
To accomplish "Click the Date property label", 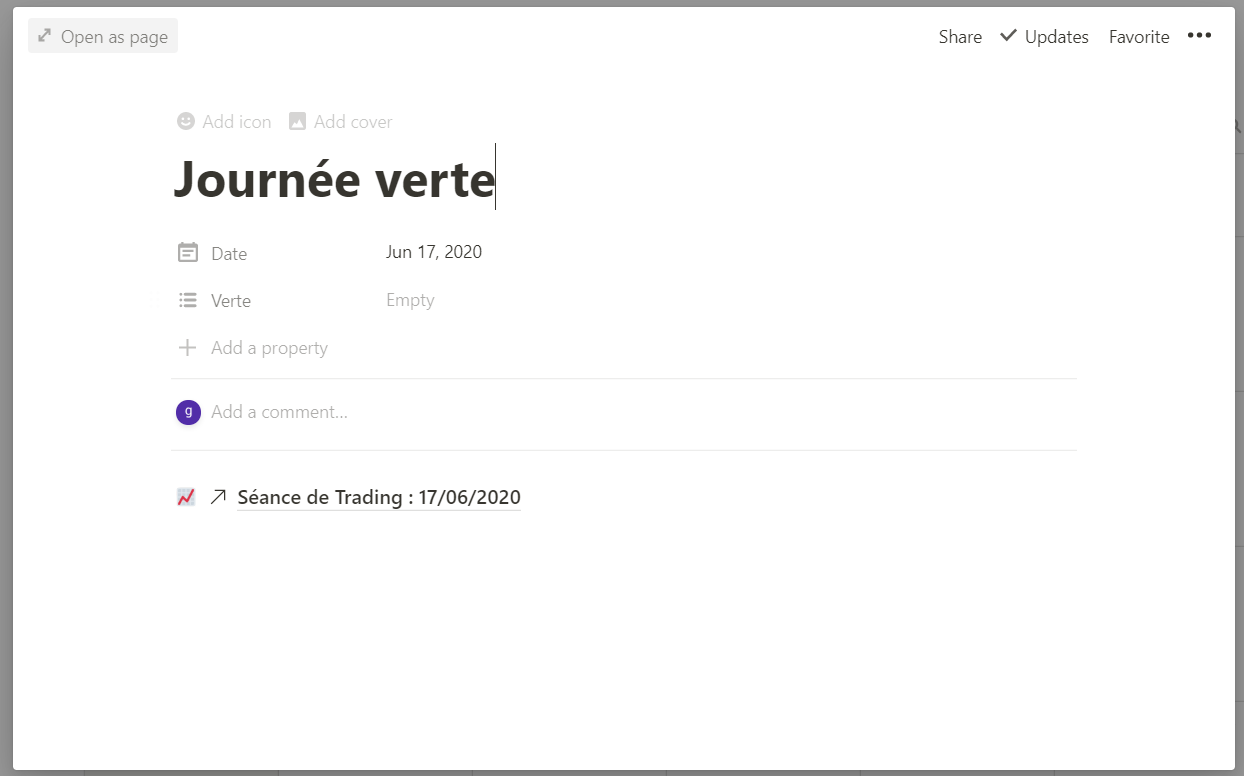I will point(229,254).
